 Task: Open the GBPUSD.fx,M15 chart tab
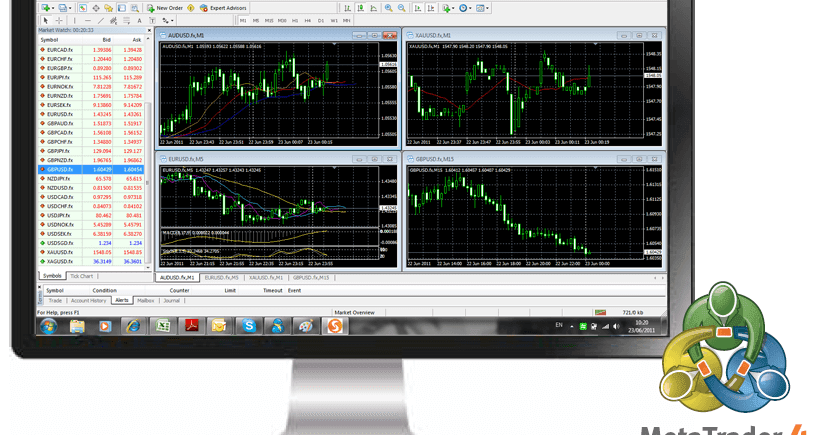point(311,277)
